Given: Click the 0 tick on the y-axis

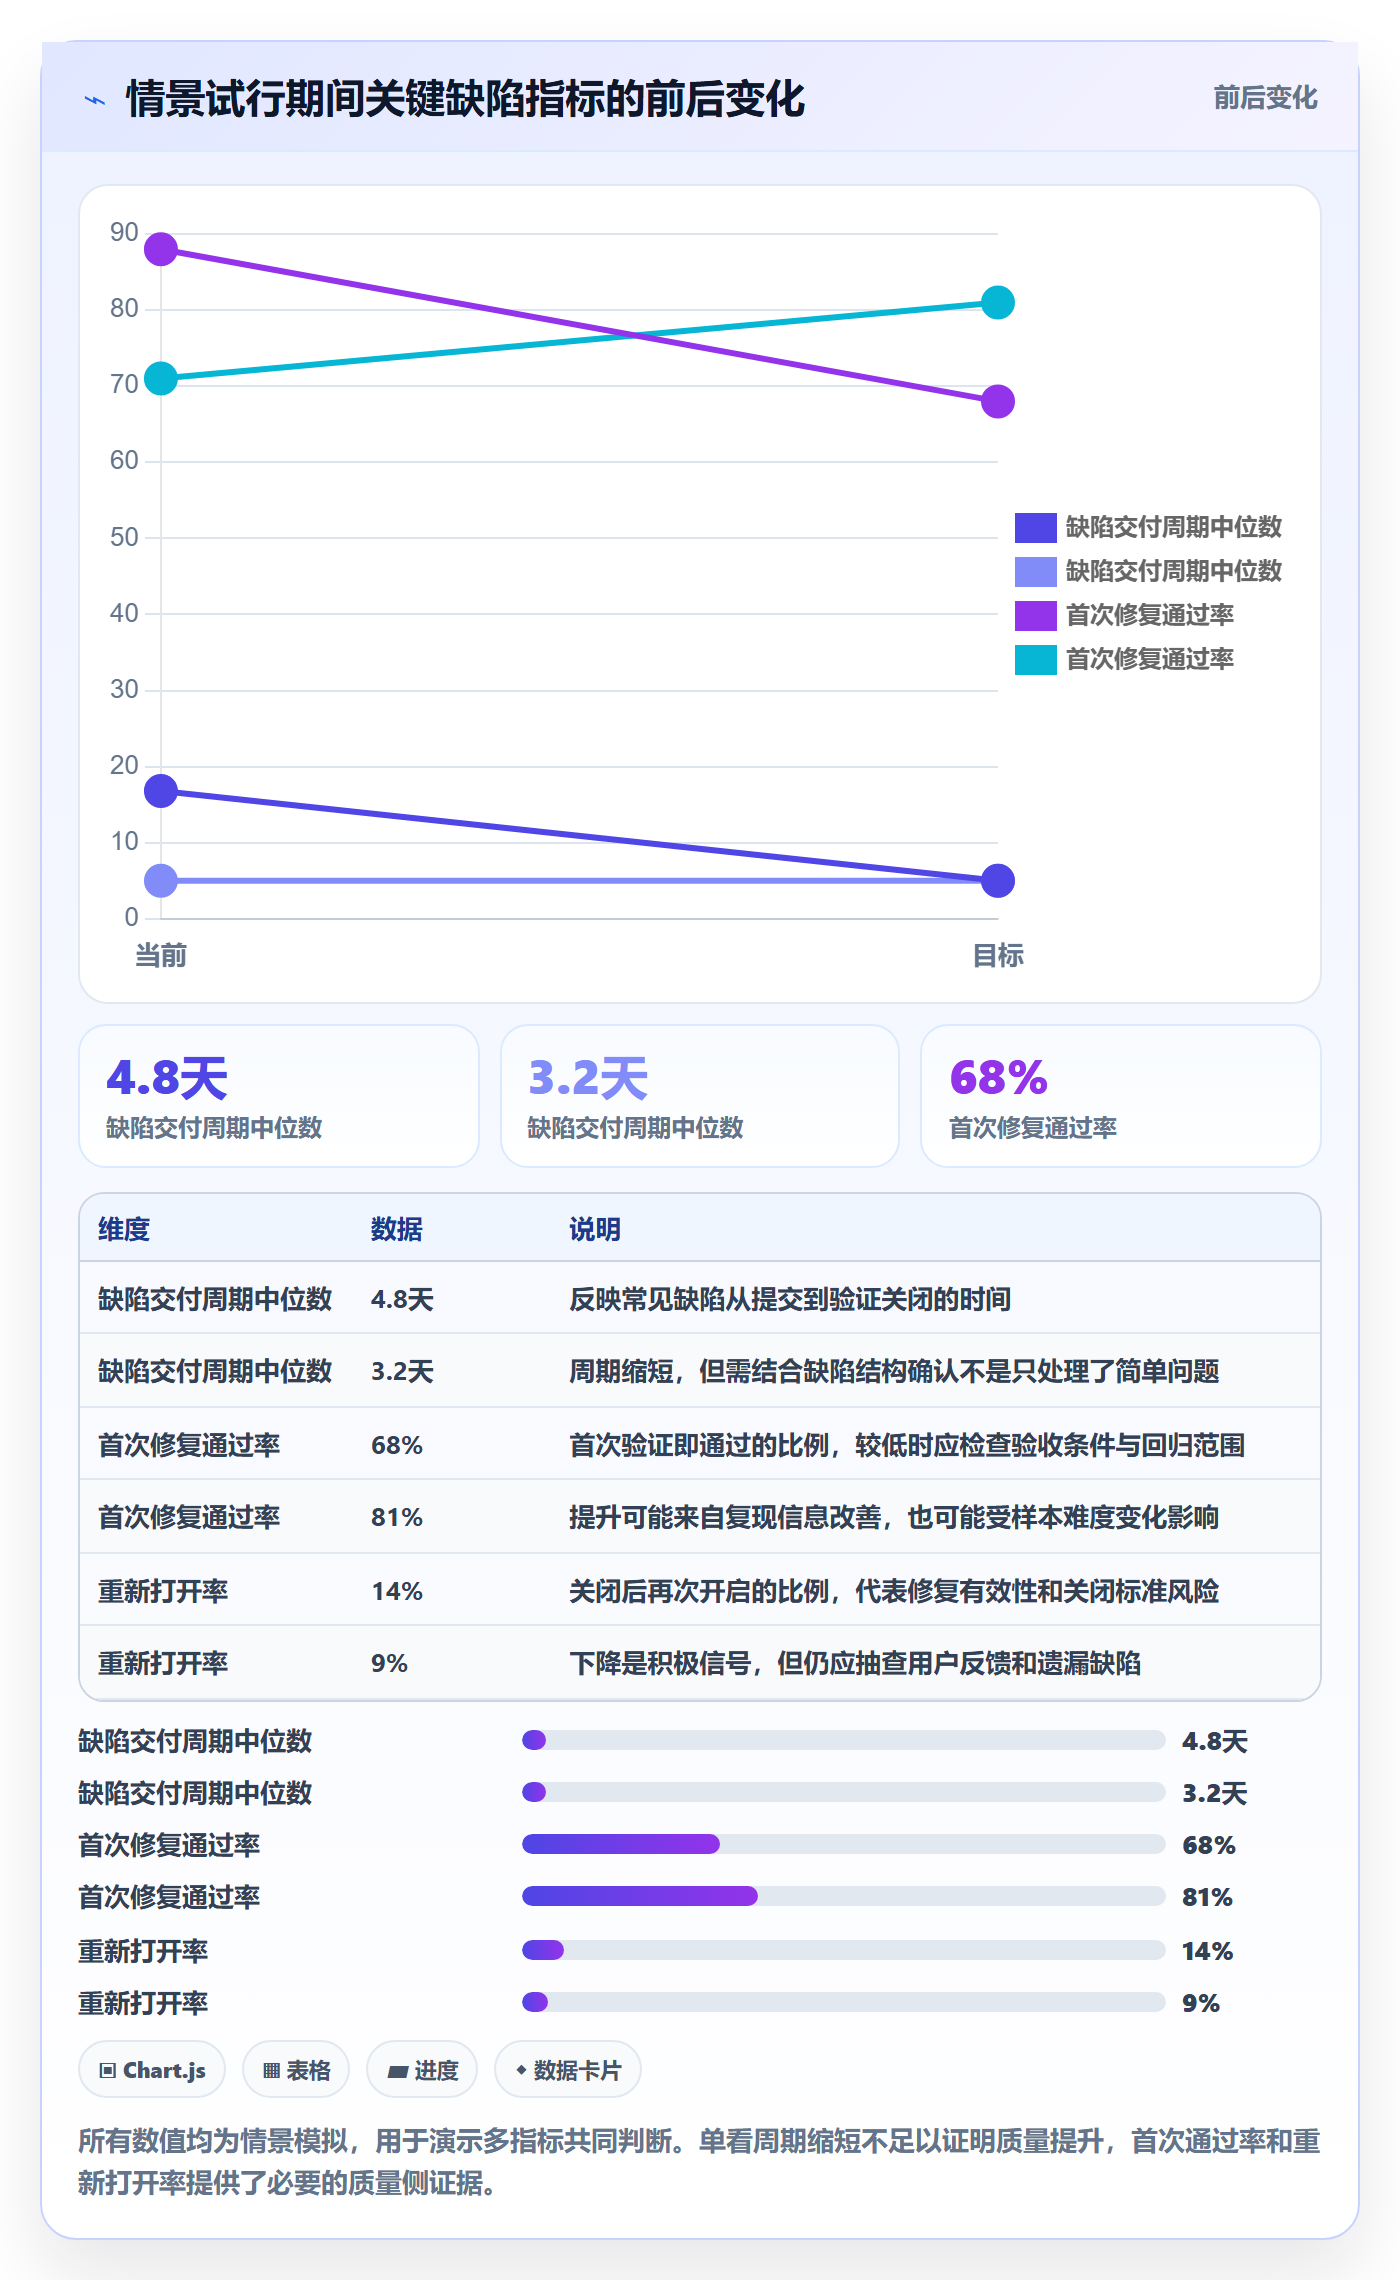Looking at the screenshot, I should point(131,917).
